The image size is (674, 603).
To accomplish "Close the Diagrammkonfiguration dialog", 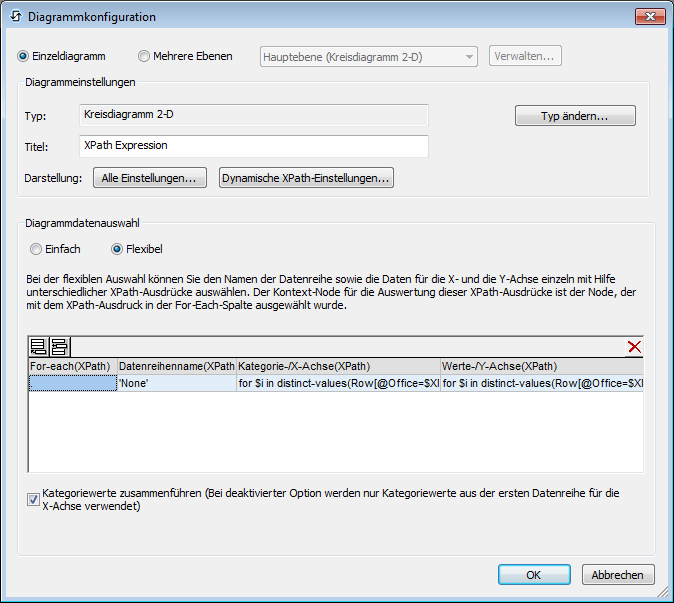I will coord(650,16).
